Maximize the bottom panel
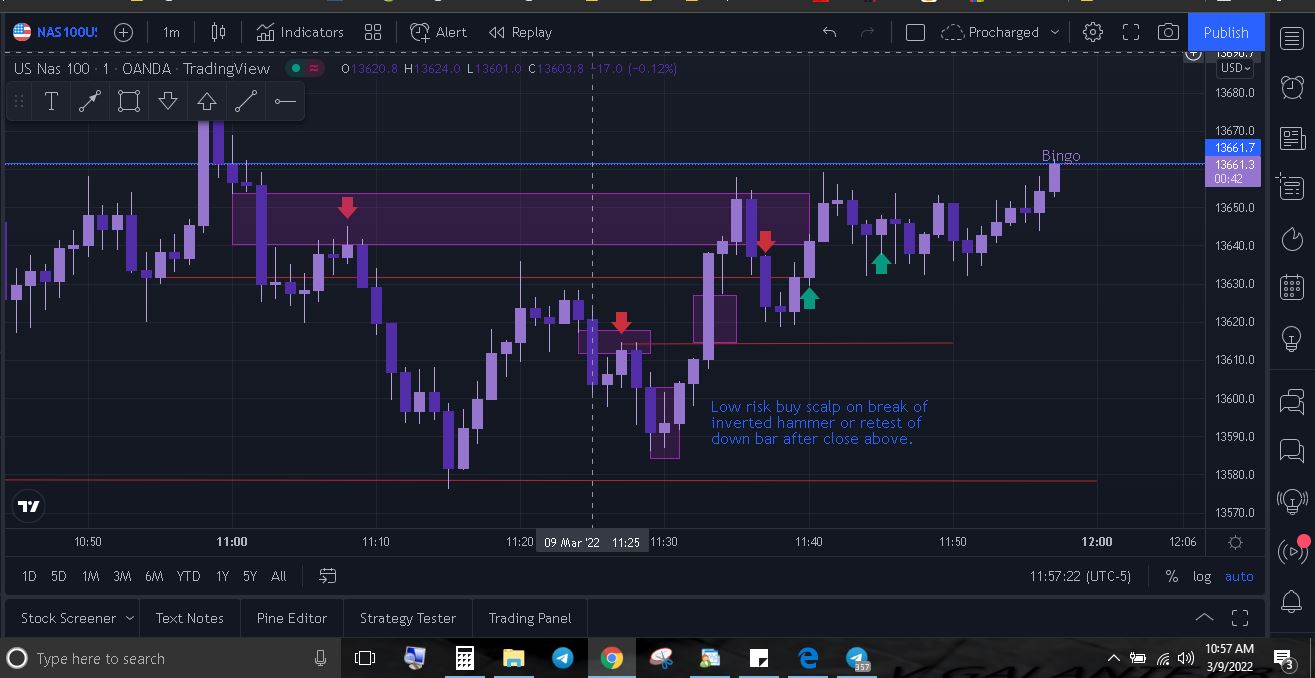This screenshot has width=1315, height=678. (1240, 618)
